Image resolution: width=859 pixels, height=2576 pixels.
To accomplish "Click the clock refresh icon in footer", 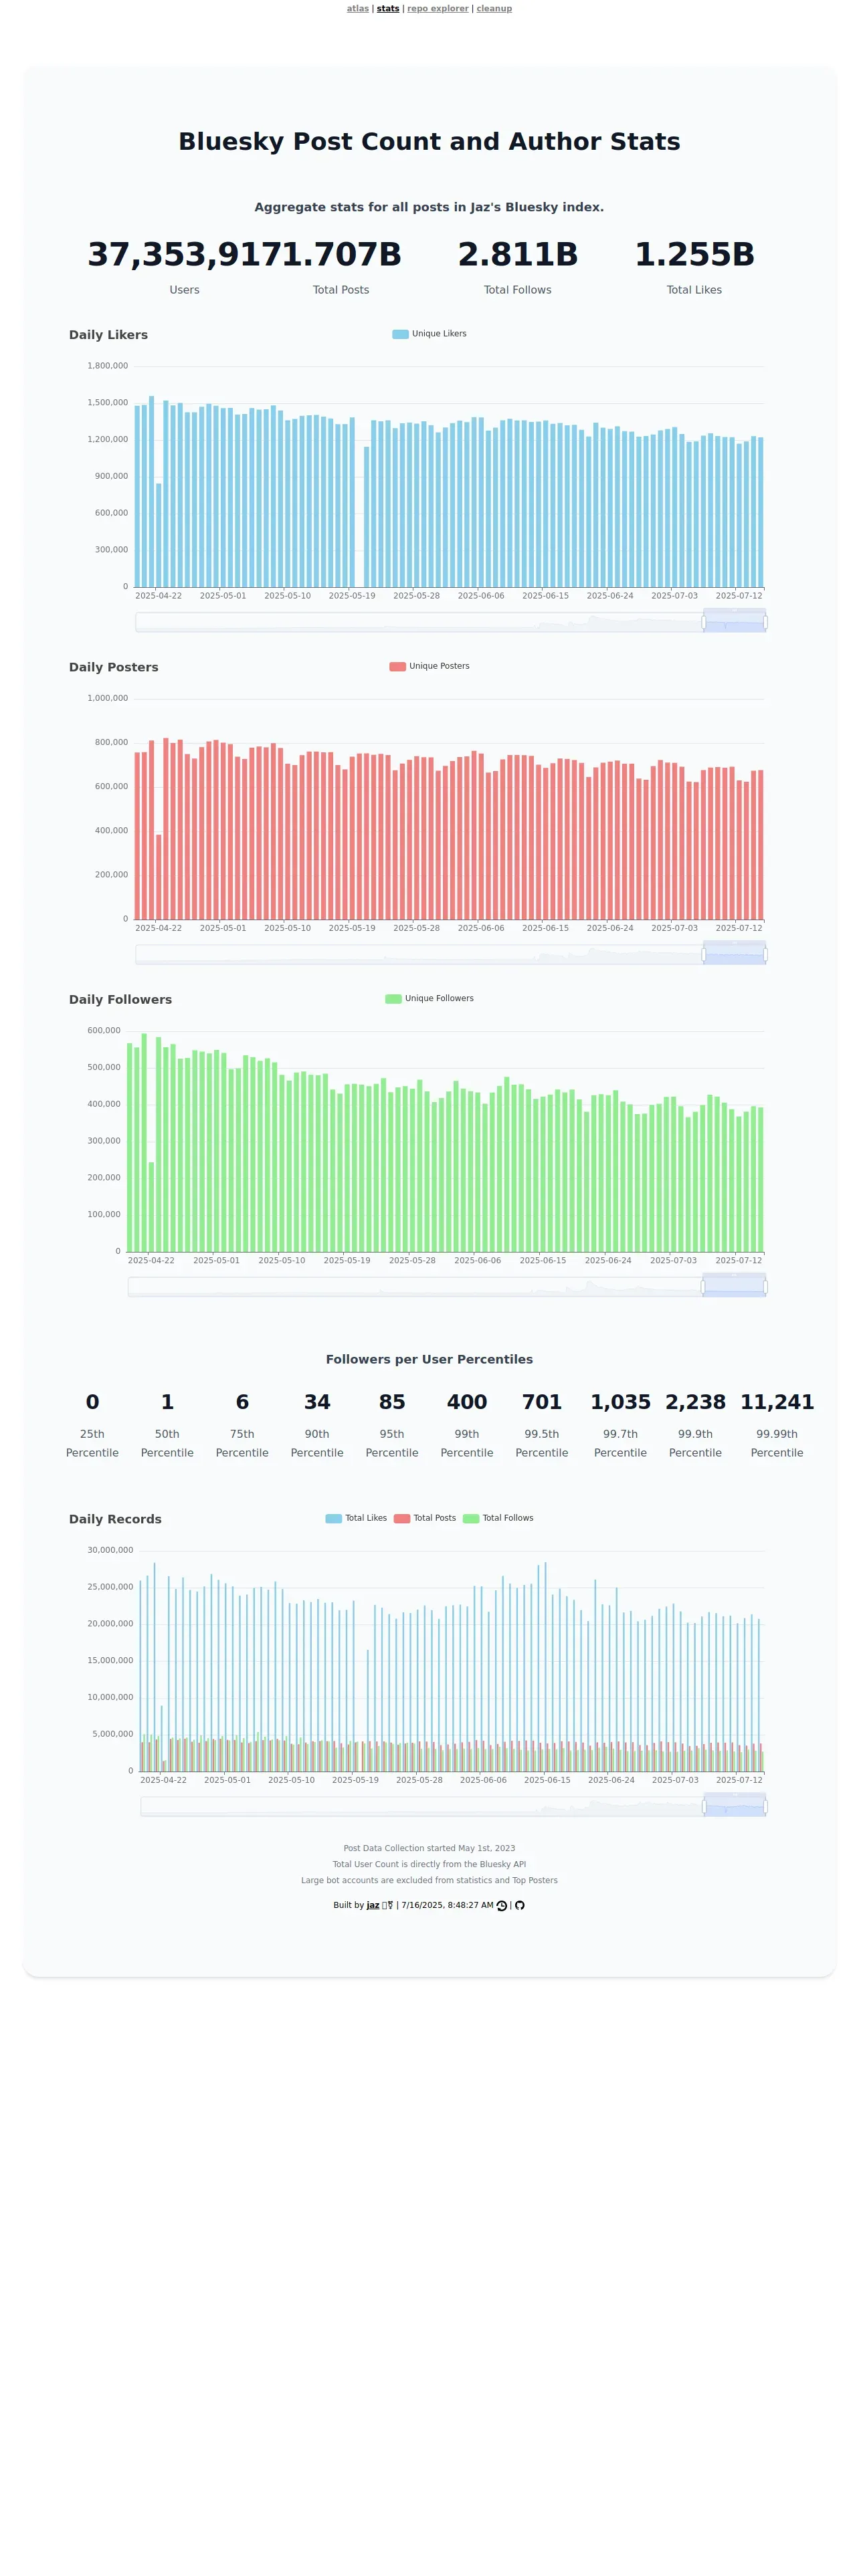I will (x=502, y=1905).
